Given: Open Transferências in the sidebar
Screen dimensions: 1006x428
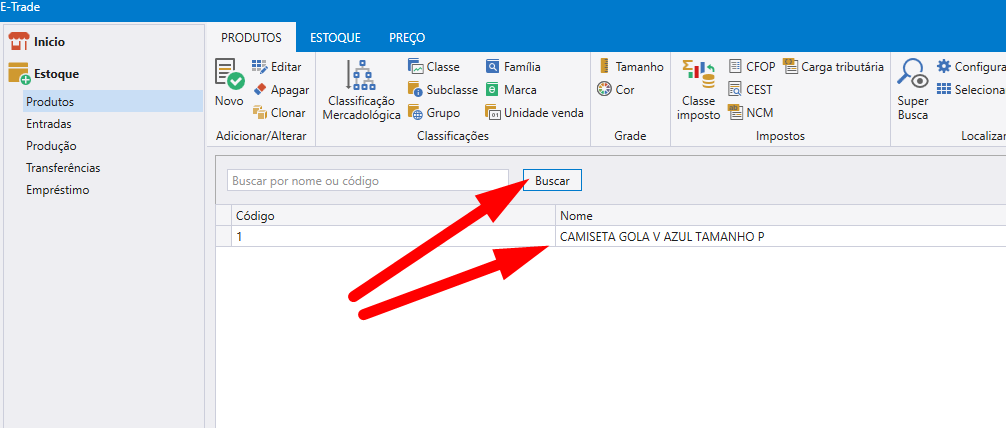Looking at the screenshot, I should (63, 168).
